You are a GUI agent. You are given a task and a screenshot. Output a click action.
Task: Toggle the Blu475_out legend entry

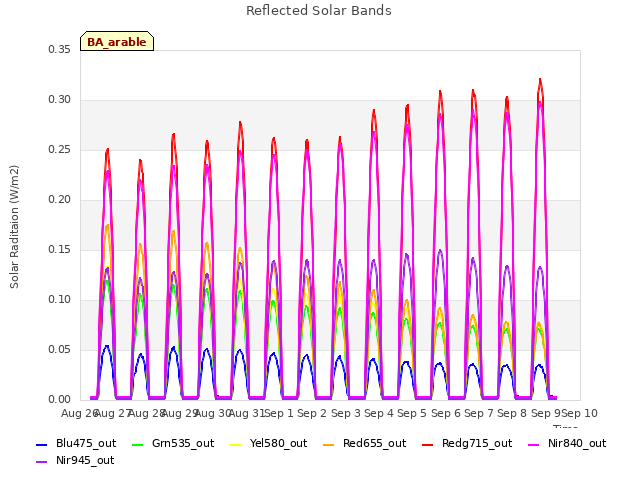(x=76, y=444)
